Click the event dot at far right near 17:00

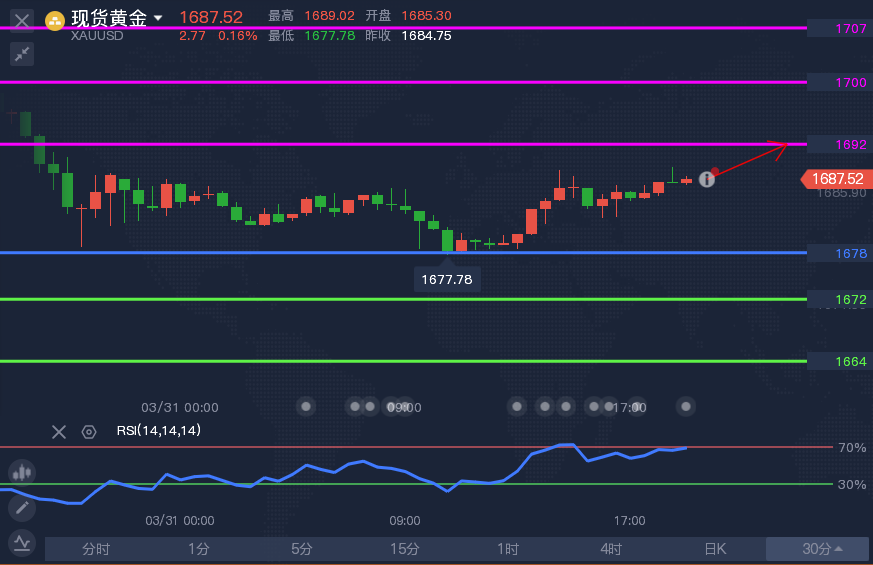686,407
